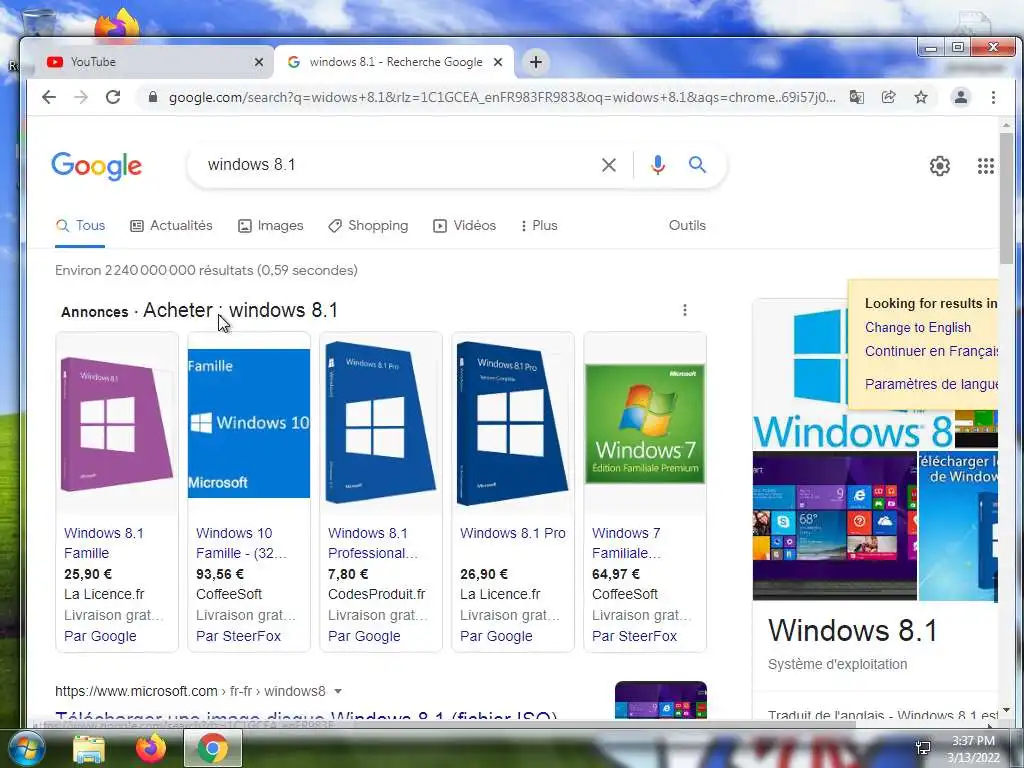Click Continuer en Français link
The height and width of the screenshot is (768, 1024).
pyautogui.click(x=931, y=351)
